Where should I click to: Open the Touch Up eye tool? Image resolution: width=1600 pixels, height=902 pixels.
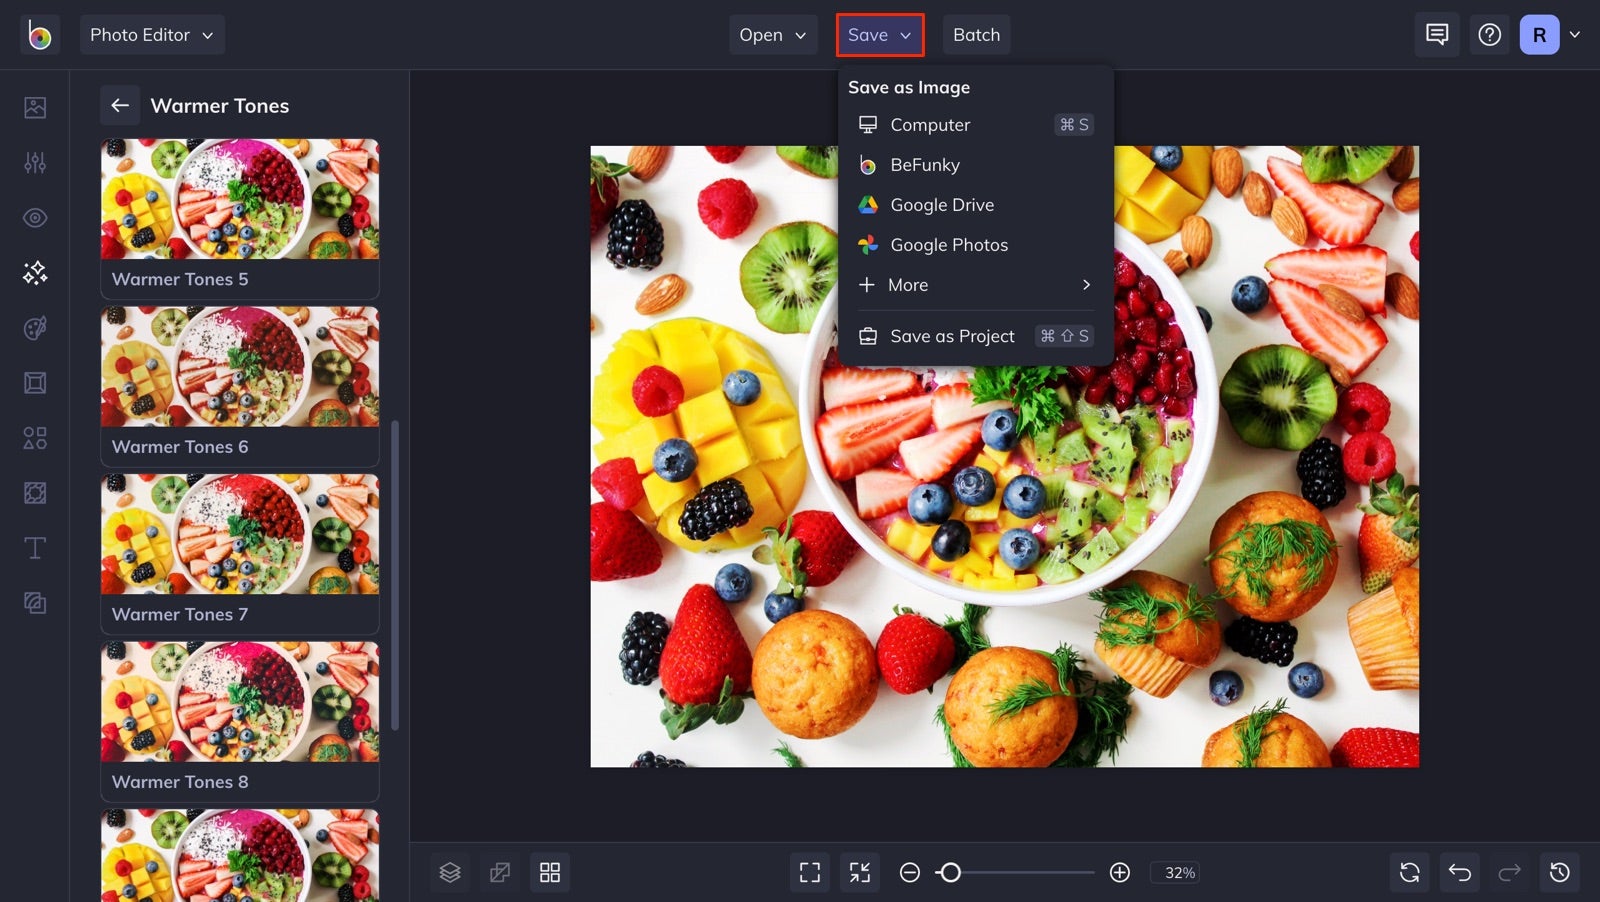35,217
